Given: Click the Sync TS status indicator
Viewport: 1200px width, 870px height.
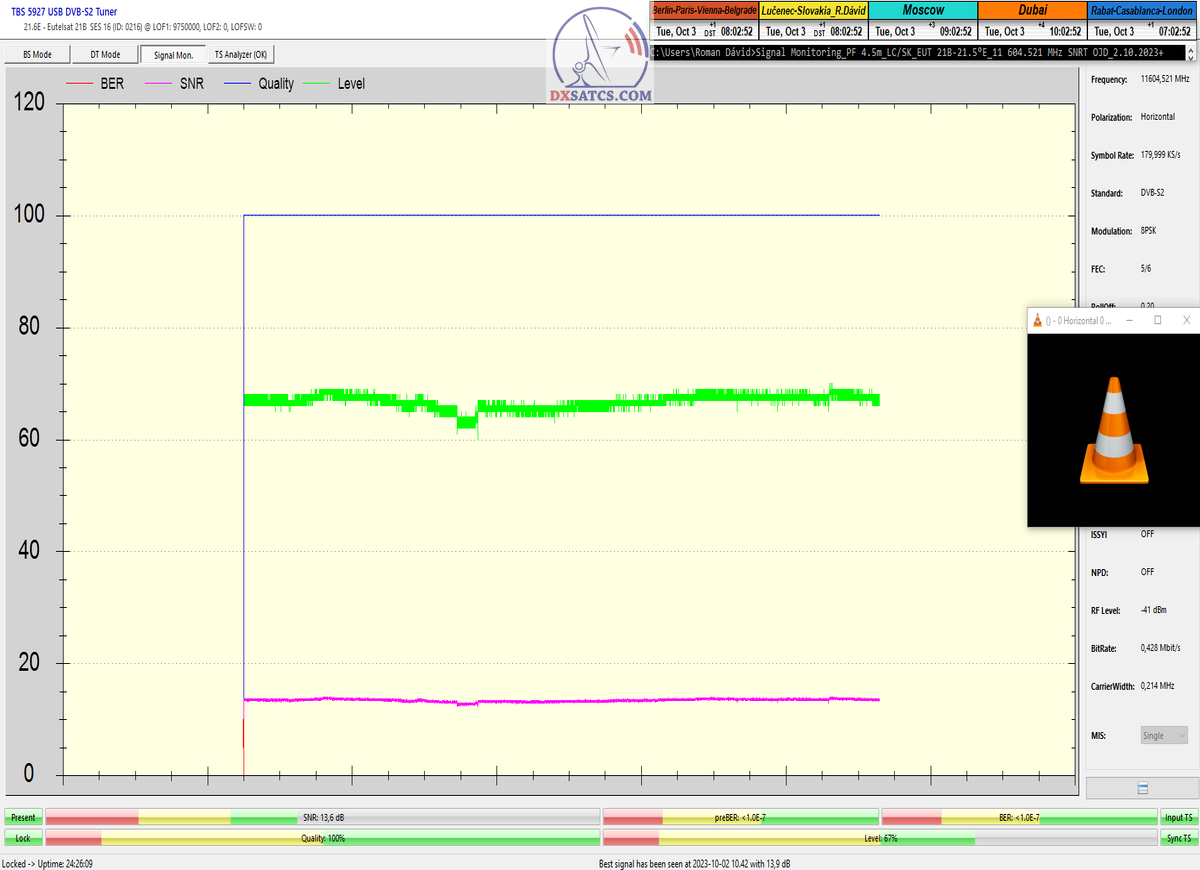Looking at the screenshot, I should (1178, 838).
